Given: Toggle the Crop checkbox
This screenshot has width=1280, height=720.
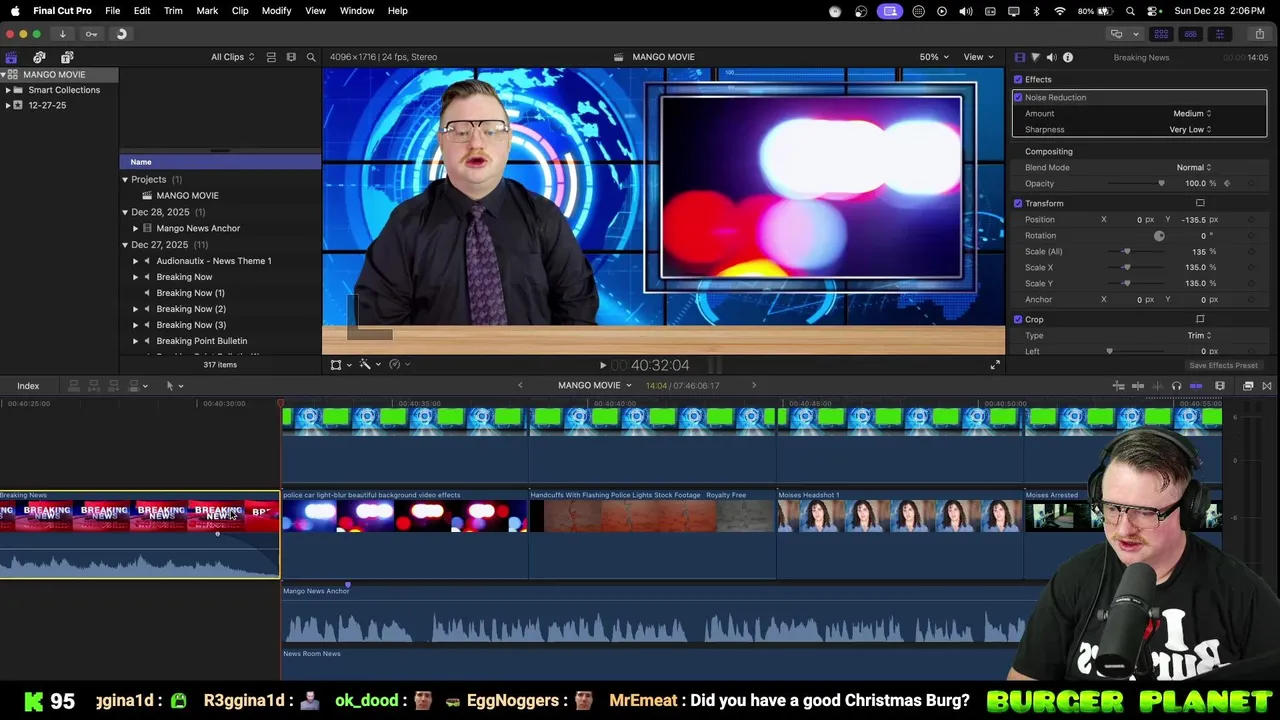Looking at the screenshot, I should tap(1018, 319).
